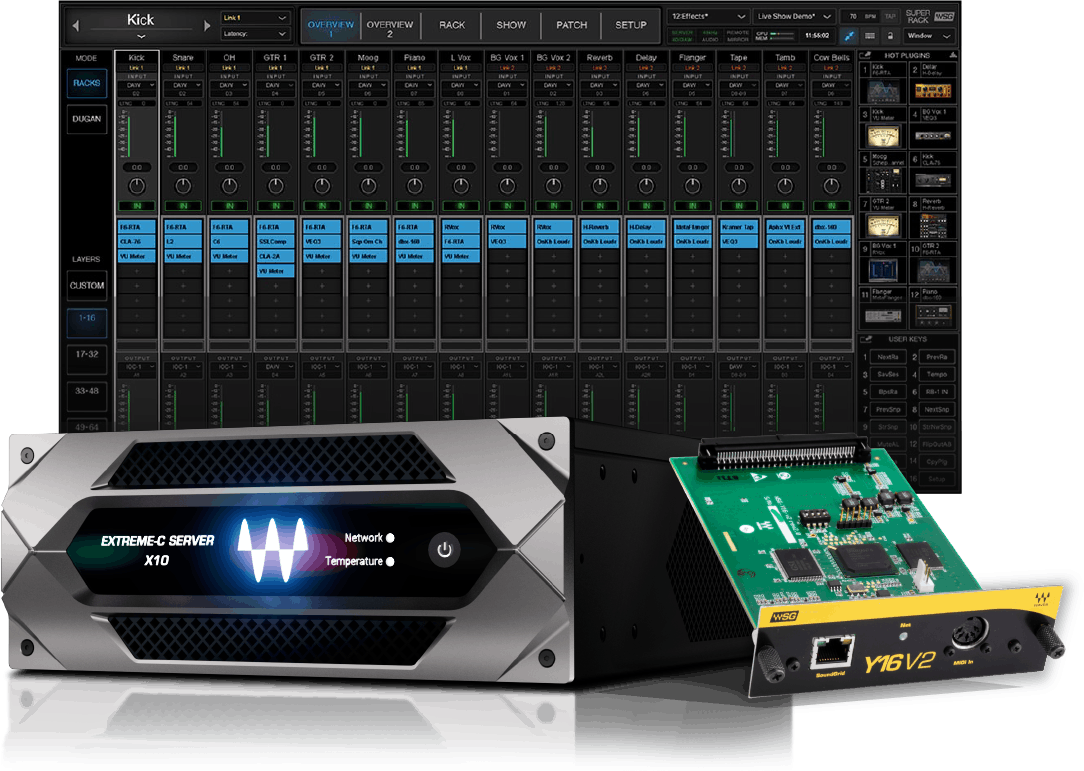Select the DUGAN mode button
The height and width of the screenshot is (771, 1084).
87,118
